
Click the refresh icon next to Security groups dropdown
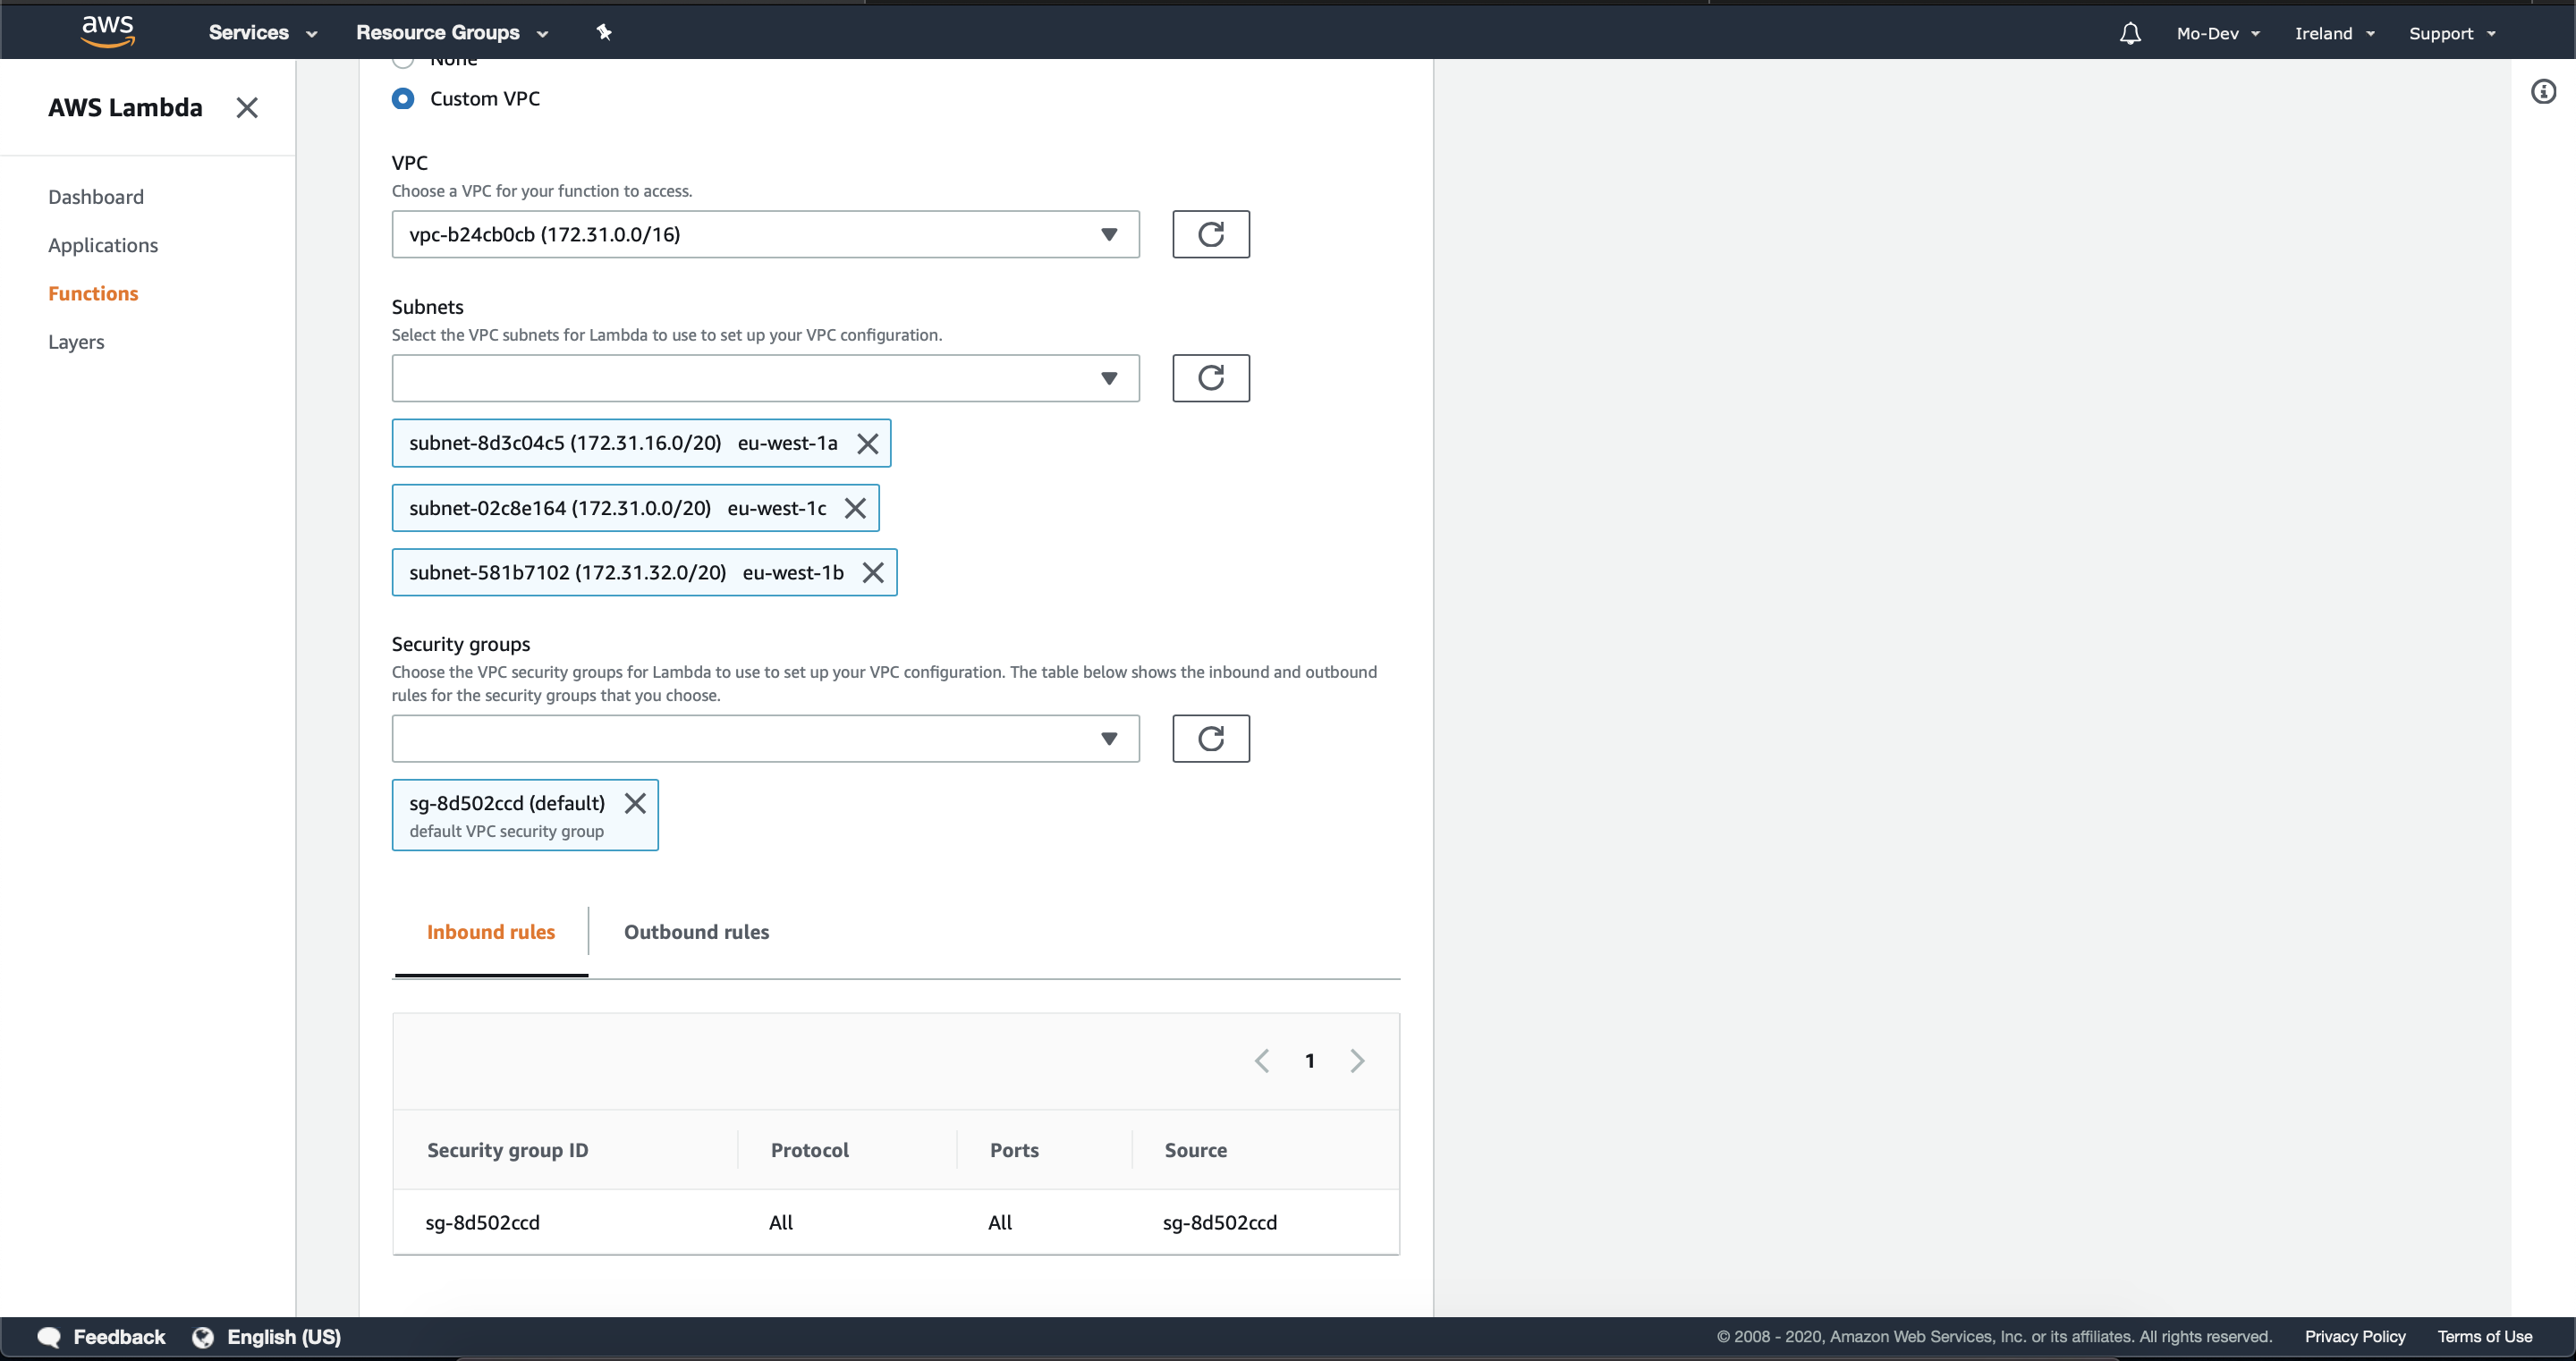pos(1209,738)
